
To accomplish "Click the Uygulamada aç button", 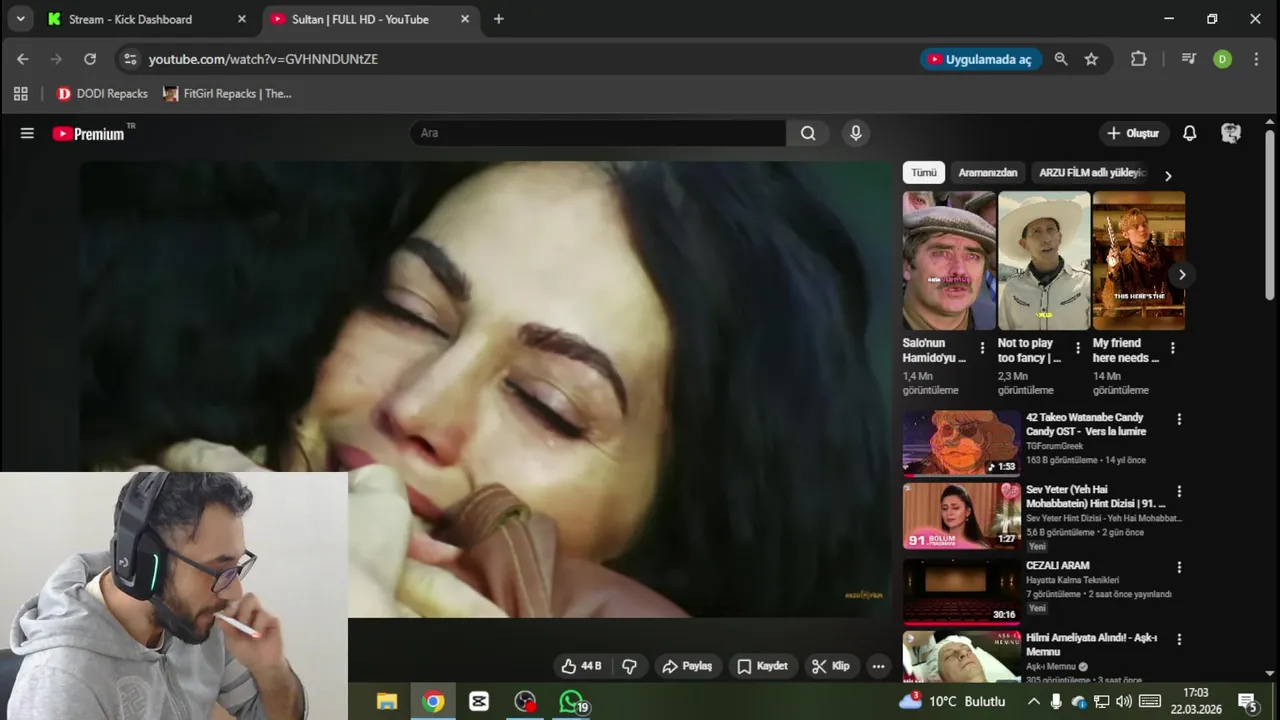I will pyautogui.click(x=980, y=59).
